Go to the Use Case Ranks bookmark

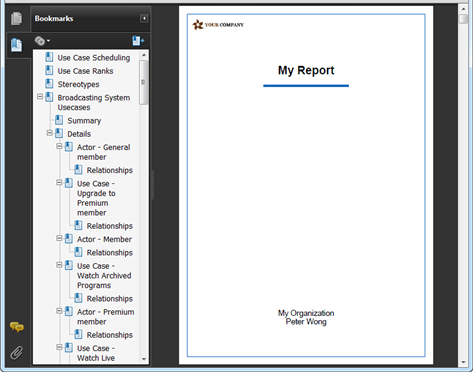pos(85,71)
